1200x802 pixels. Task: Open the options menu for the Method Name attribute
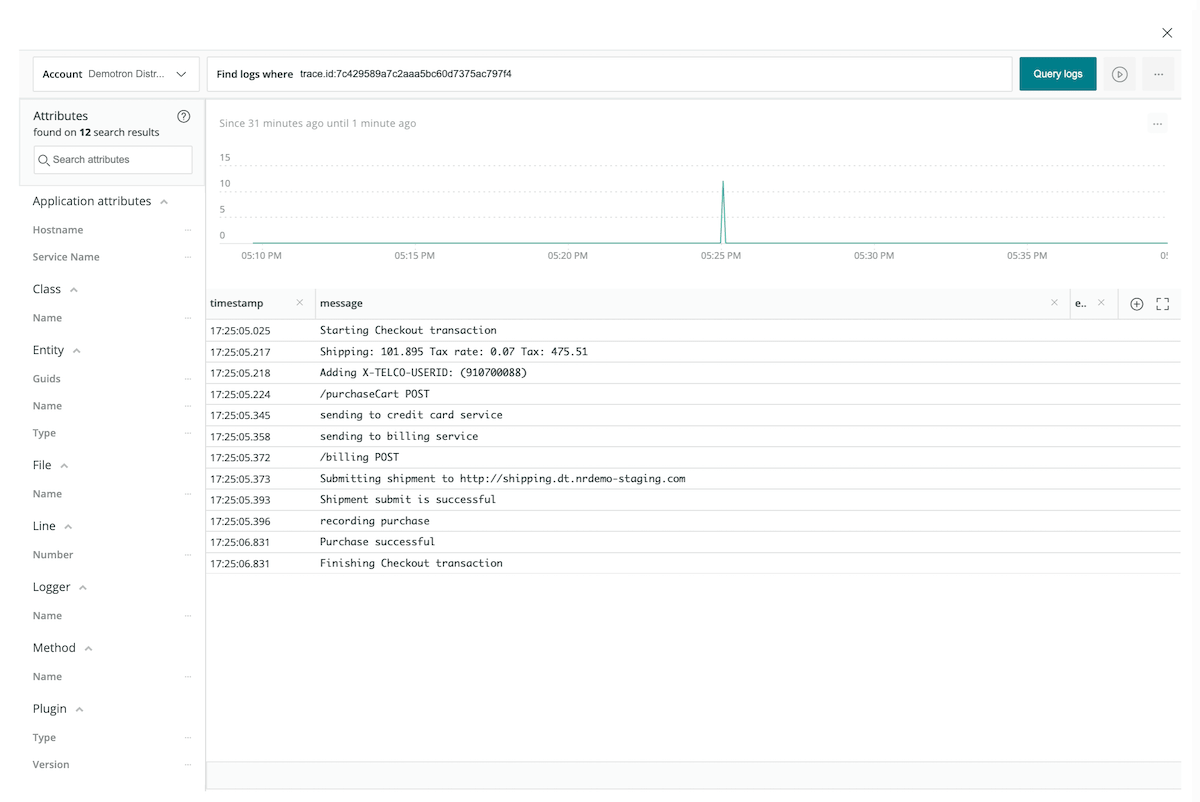coord(187,677)
